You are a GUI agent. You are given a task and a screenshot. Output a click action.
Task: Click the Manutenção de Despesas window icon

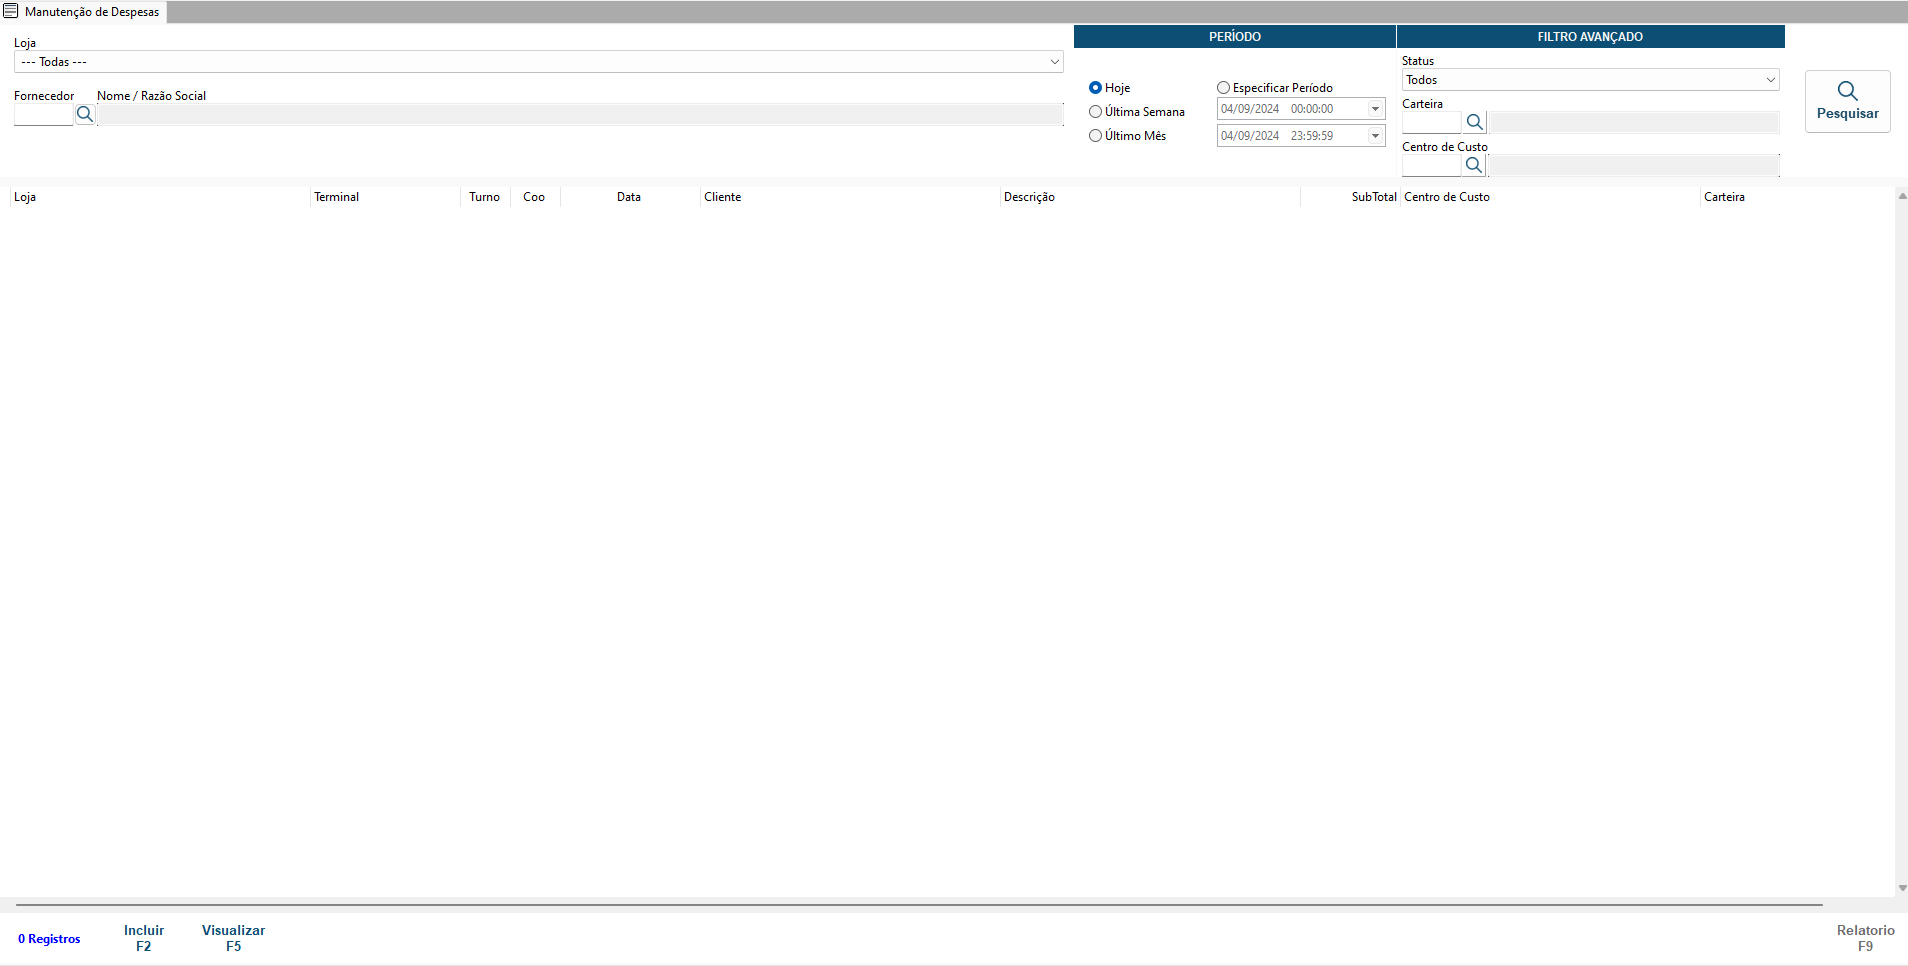[x=11, y=11]
